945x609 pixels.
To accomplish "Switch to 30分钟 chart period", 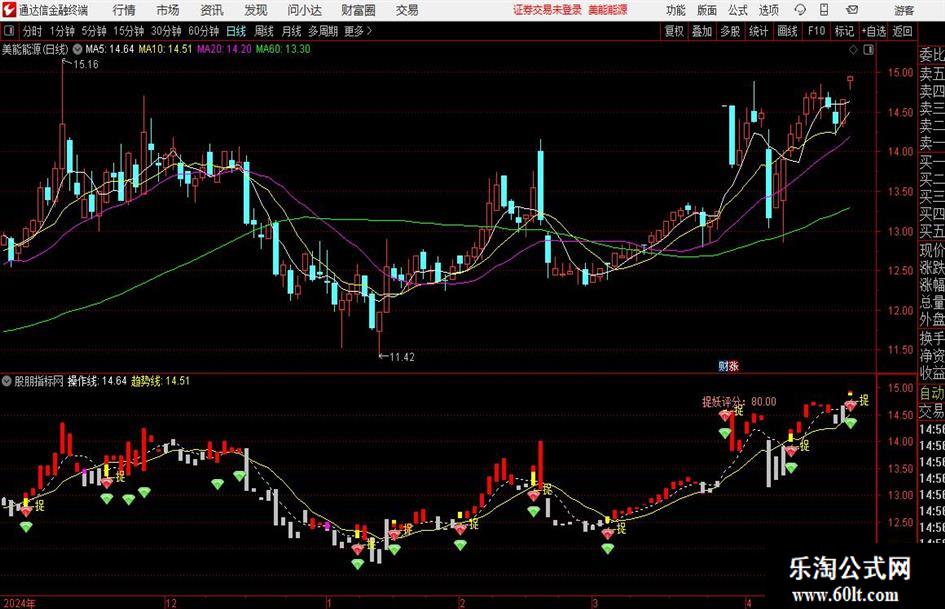I will pos(166,31).
